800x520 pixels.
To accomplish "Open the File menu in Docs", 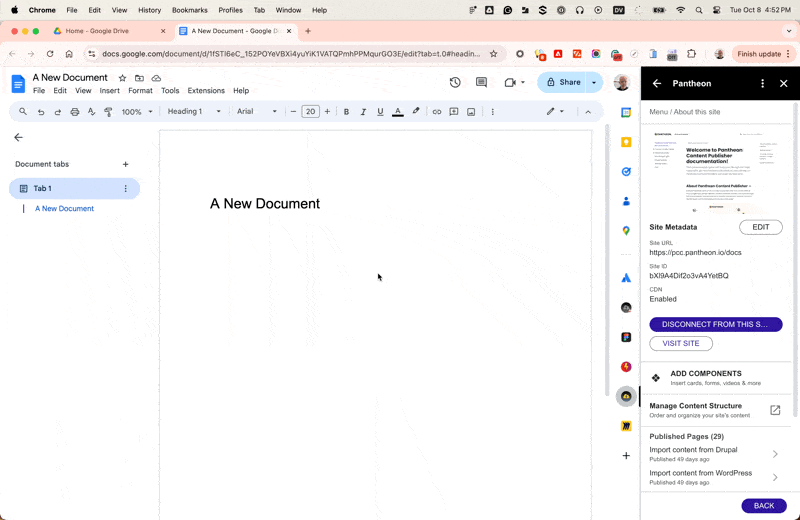I will 39,90.
